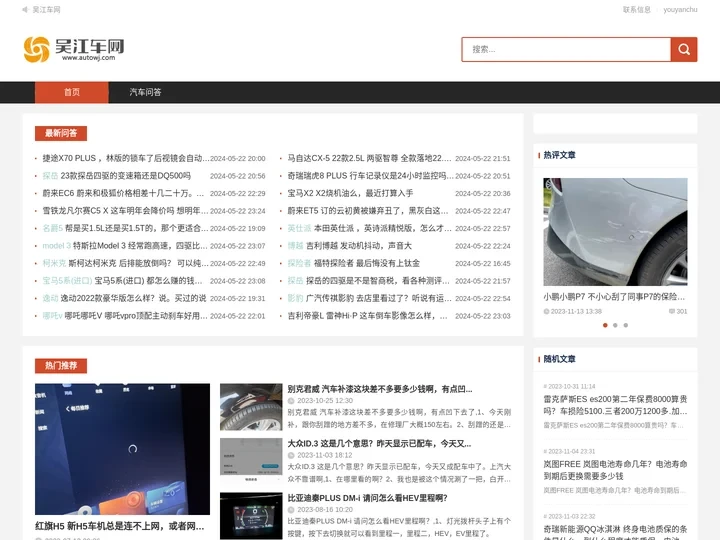This screenshot has height=540, width=720.
Task: Select the first carousel dot in 热评文章
Action: pyautogui.click(x=605, y=325)
